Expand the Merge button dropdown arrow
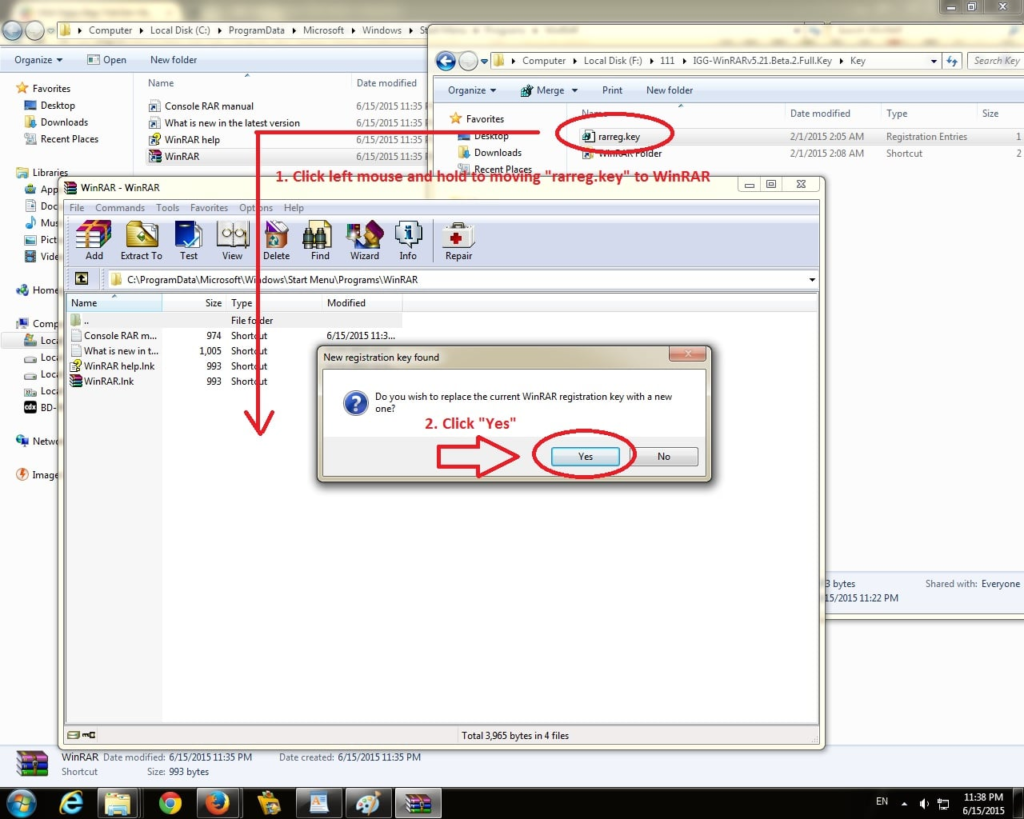This screenshot has height=819, width=1024. coord(574,90)
